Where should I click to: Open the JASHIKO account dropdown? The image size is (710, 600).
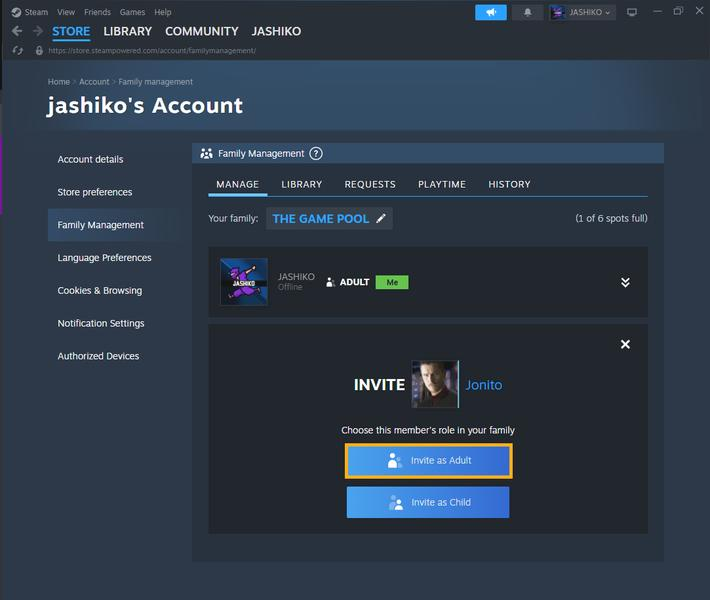point(582,12)
